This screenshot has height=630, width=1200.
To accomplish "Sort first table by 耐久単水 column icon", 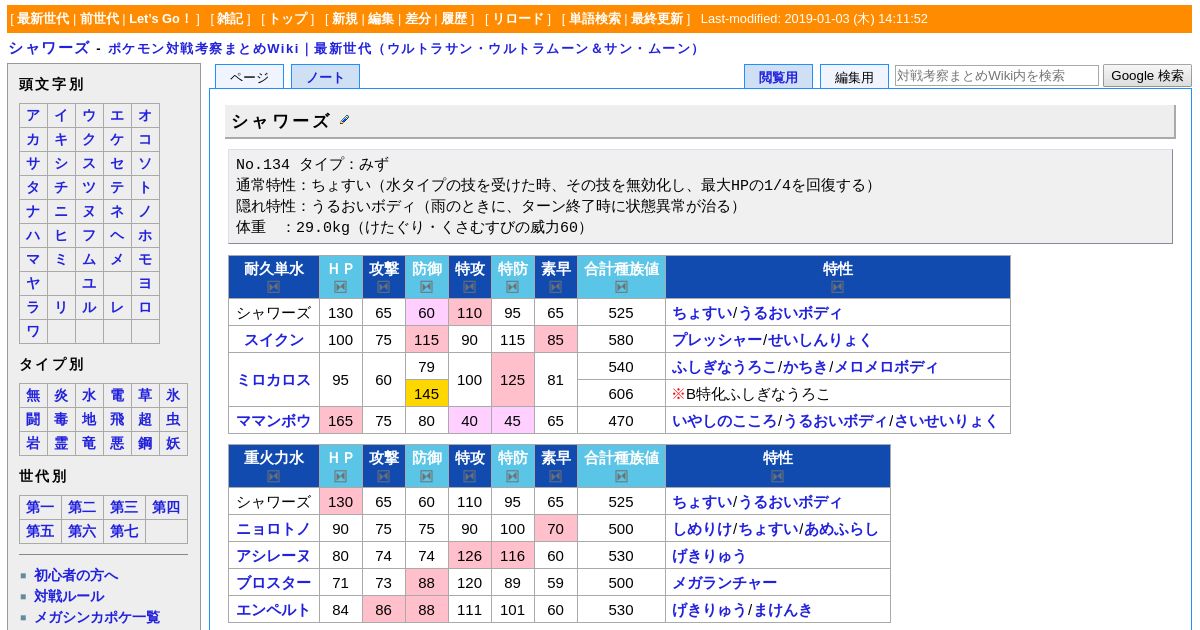I will click(x=274, y=287).
